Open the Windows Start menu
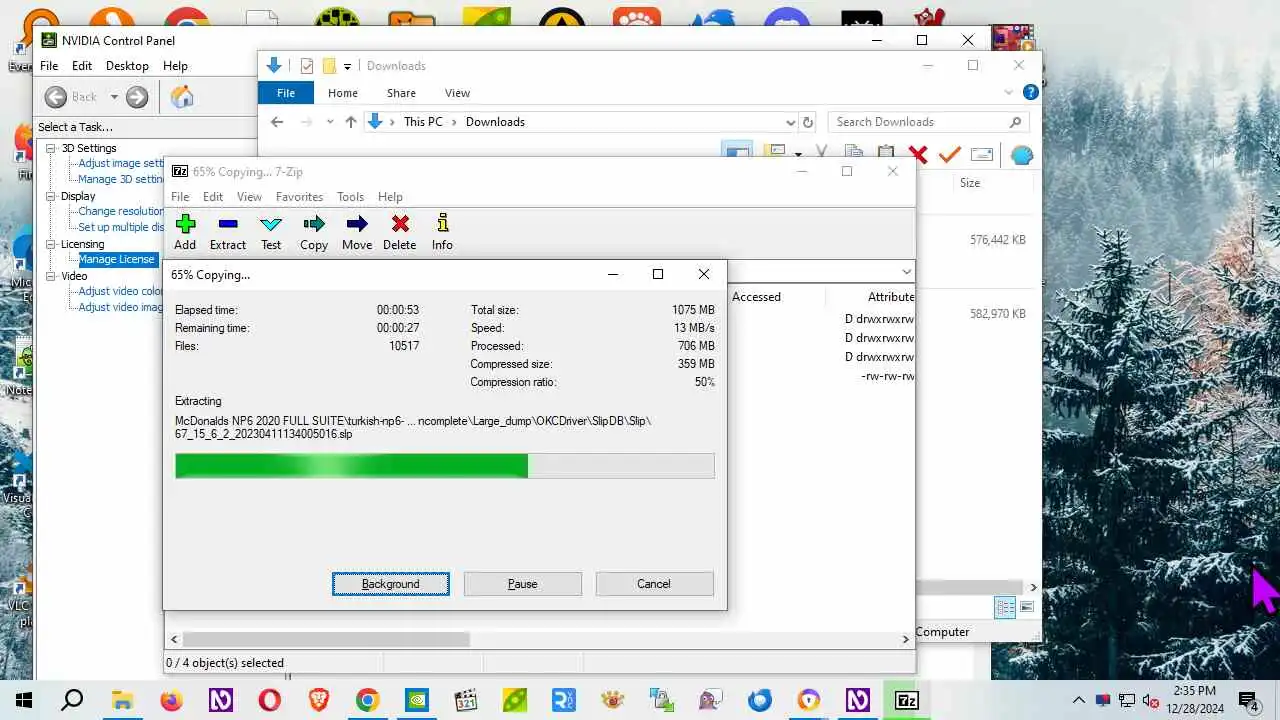The width and height of the screenshot is (1280, 720). 24,700
